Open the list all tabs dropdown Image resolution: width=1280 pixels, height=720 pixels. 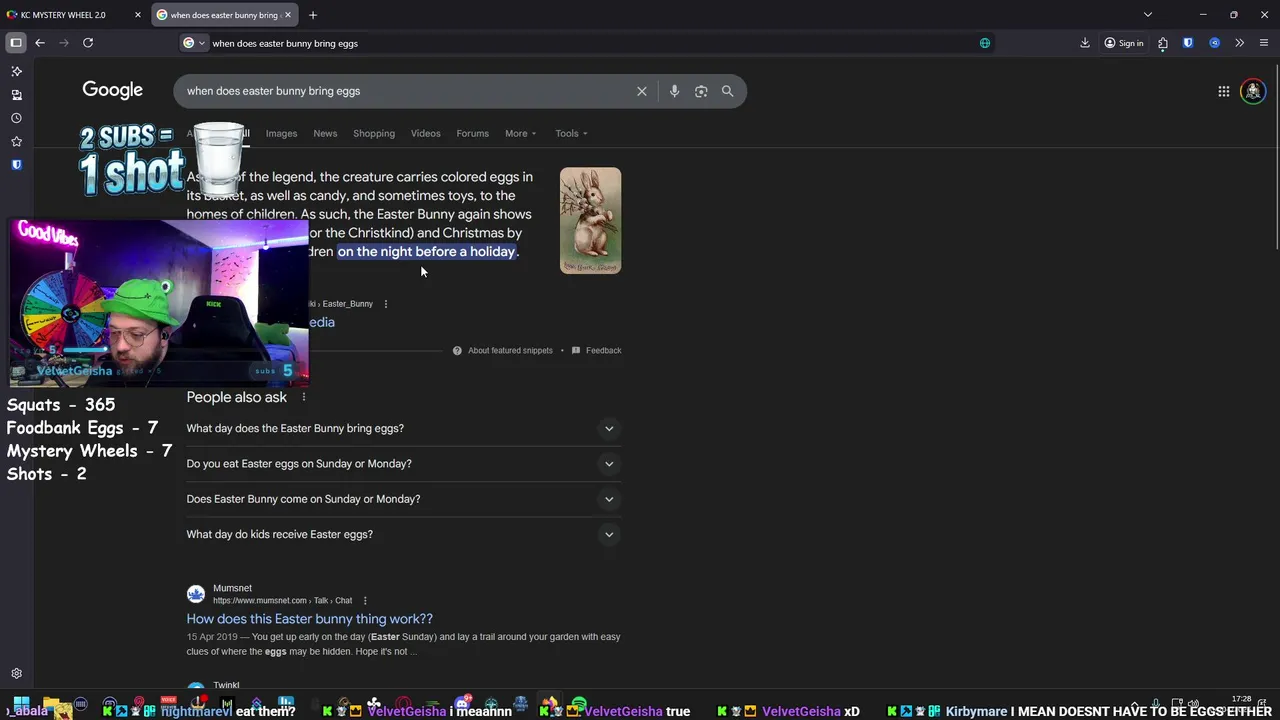tap(1148, 15)
